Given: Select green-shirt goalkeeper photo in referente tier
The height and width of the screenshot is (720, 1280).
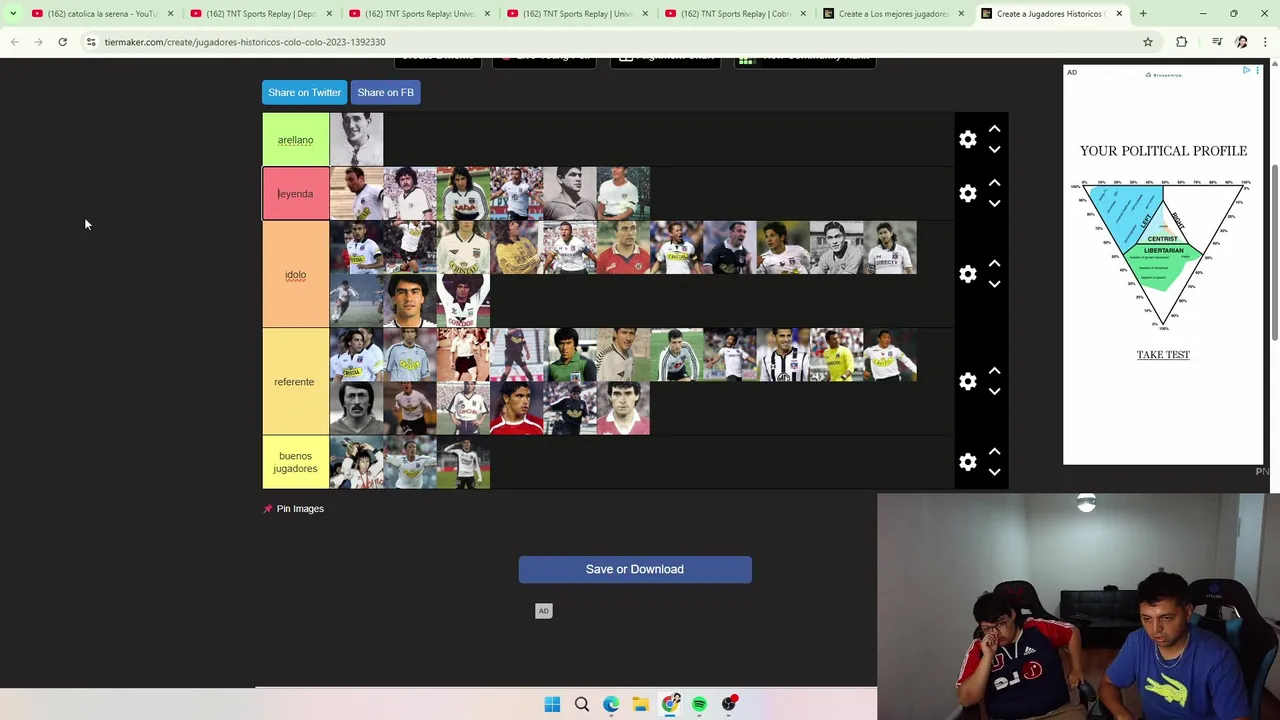Looking at the screenshot, I should point(570,355).
